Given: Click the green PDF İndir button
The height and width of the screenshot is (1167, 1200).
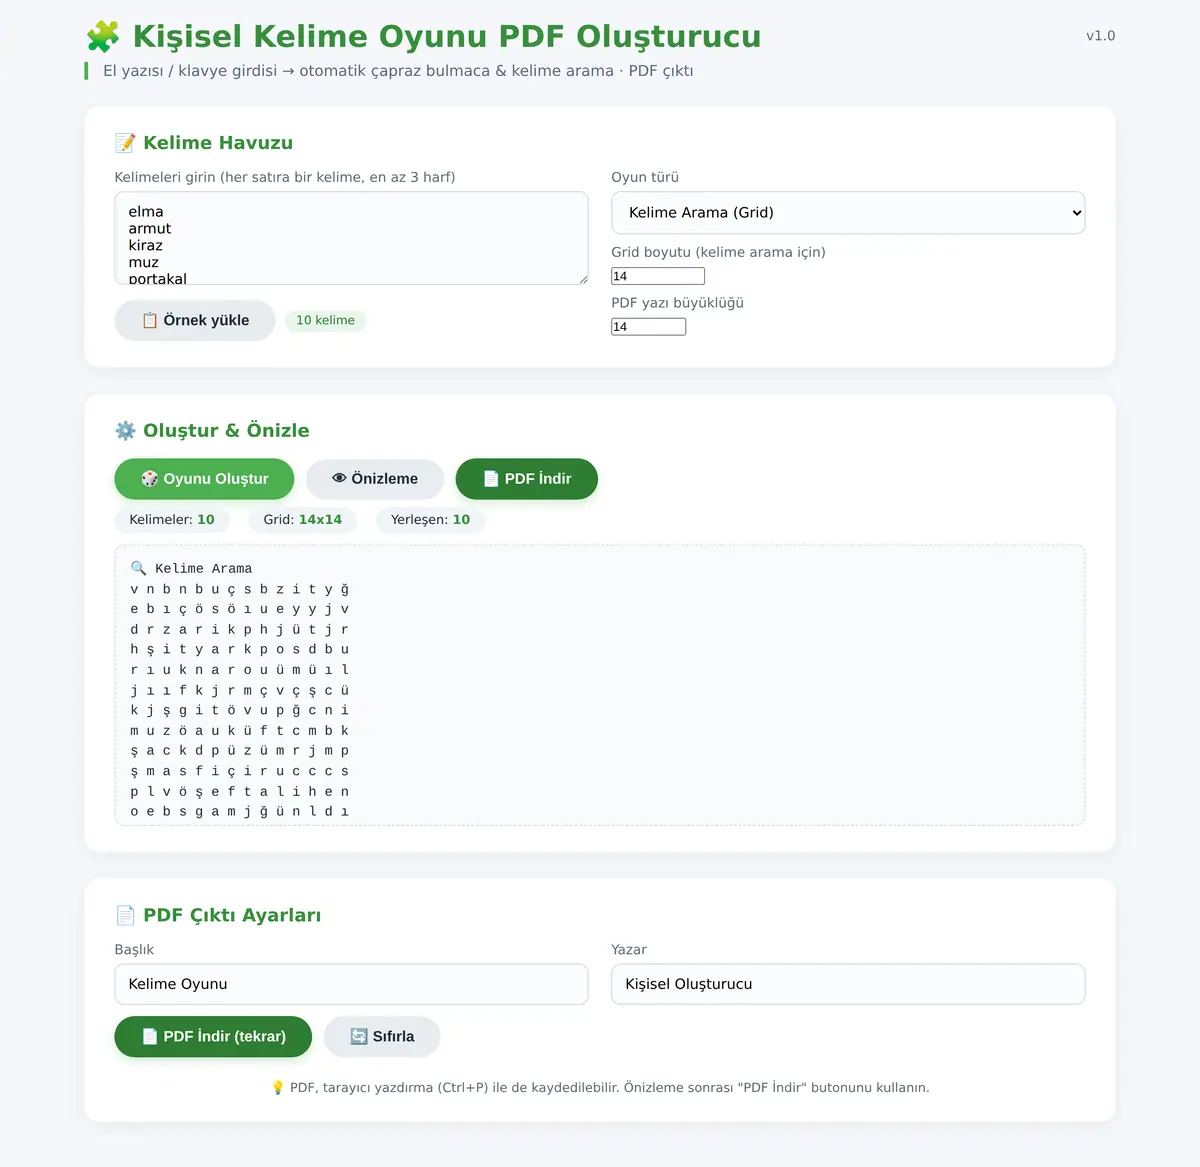Looking at the screenshot, I should [527, 479].
